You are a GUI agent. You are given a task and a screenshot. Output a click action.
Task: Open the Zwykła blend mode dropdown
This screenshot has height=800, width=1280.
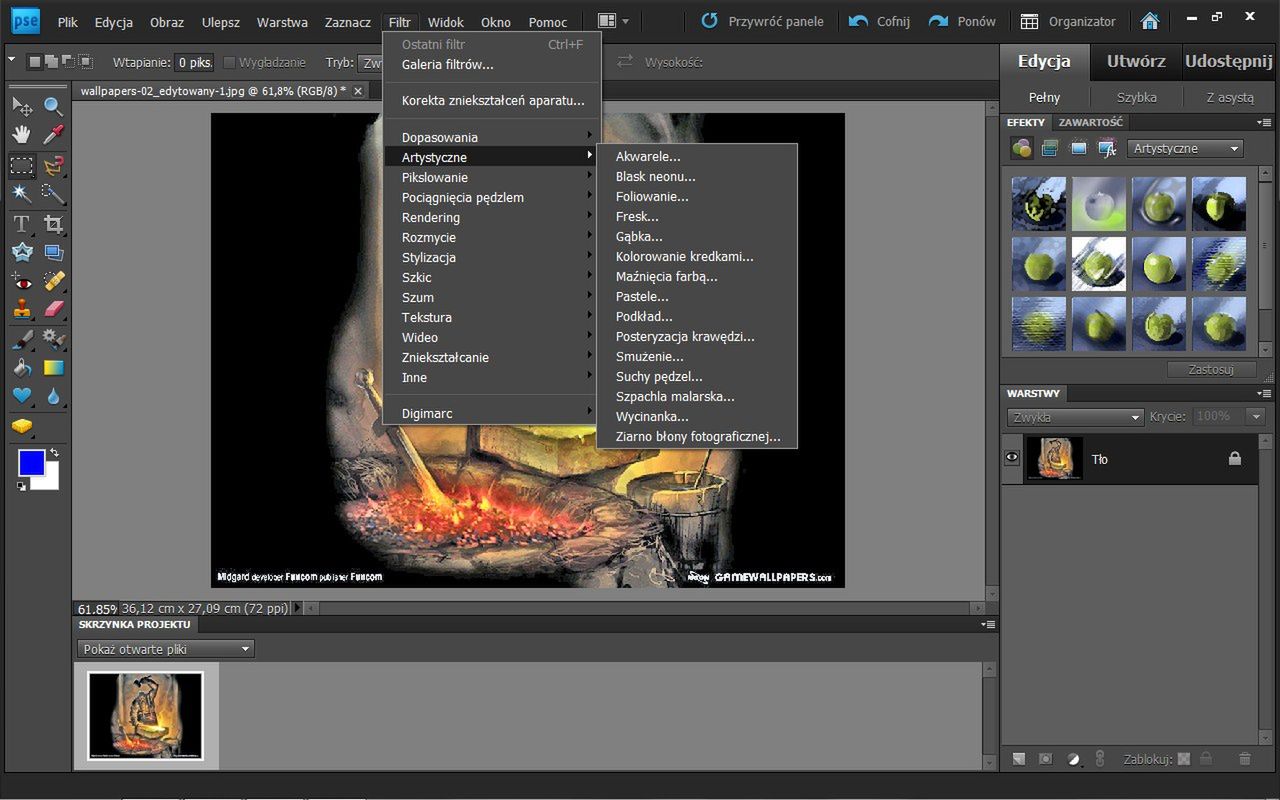[1075, 417]
